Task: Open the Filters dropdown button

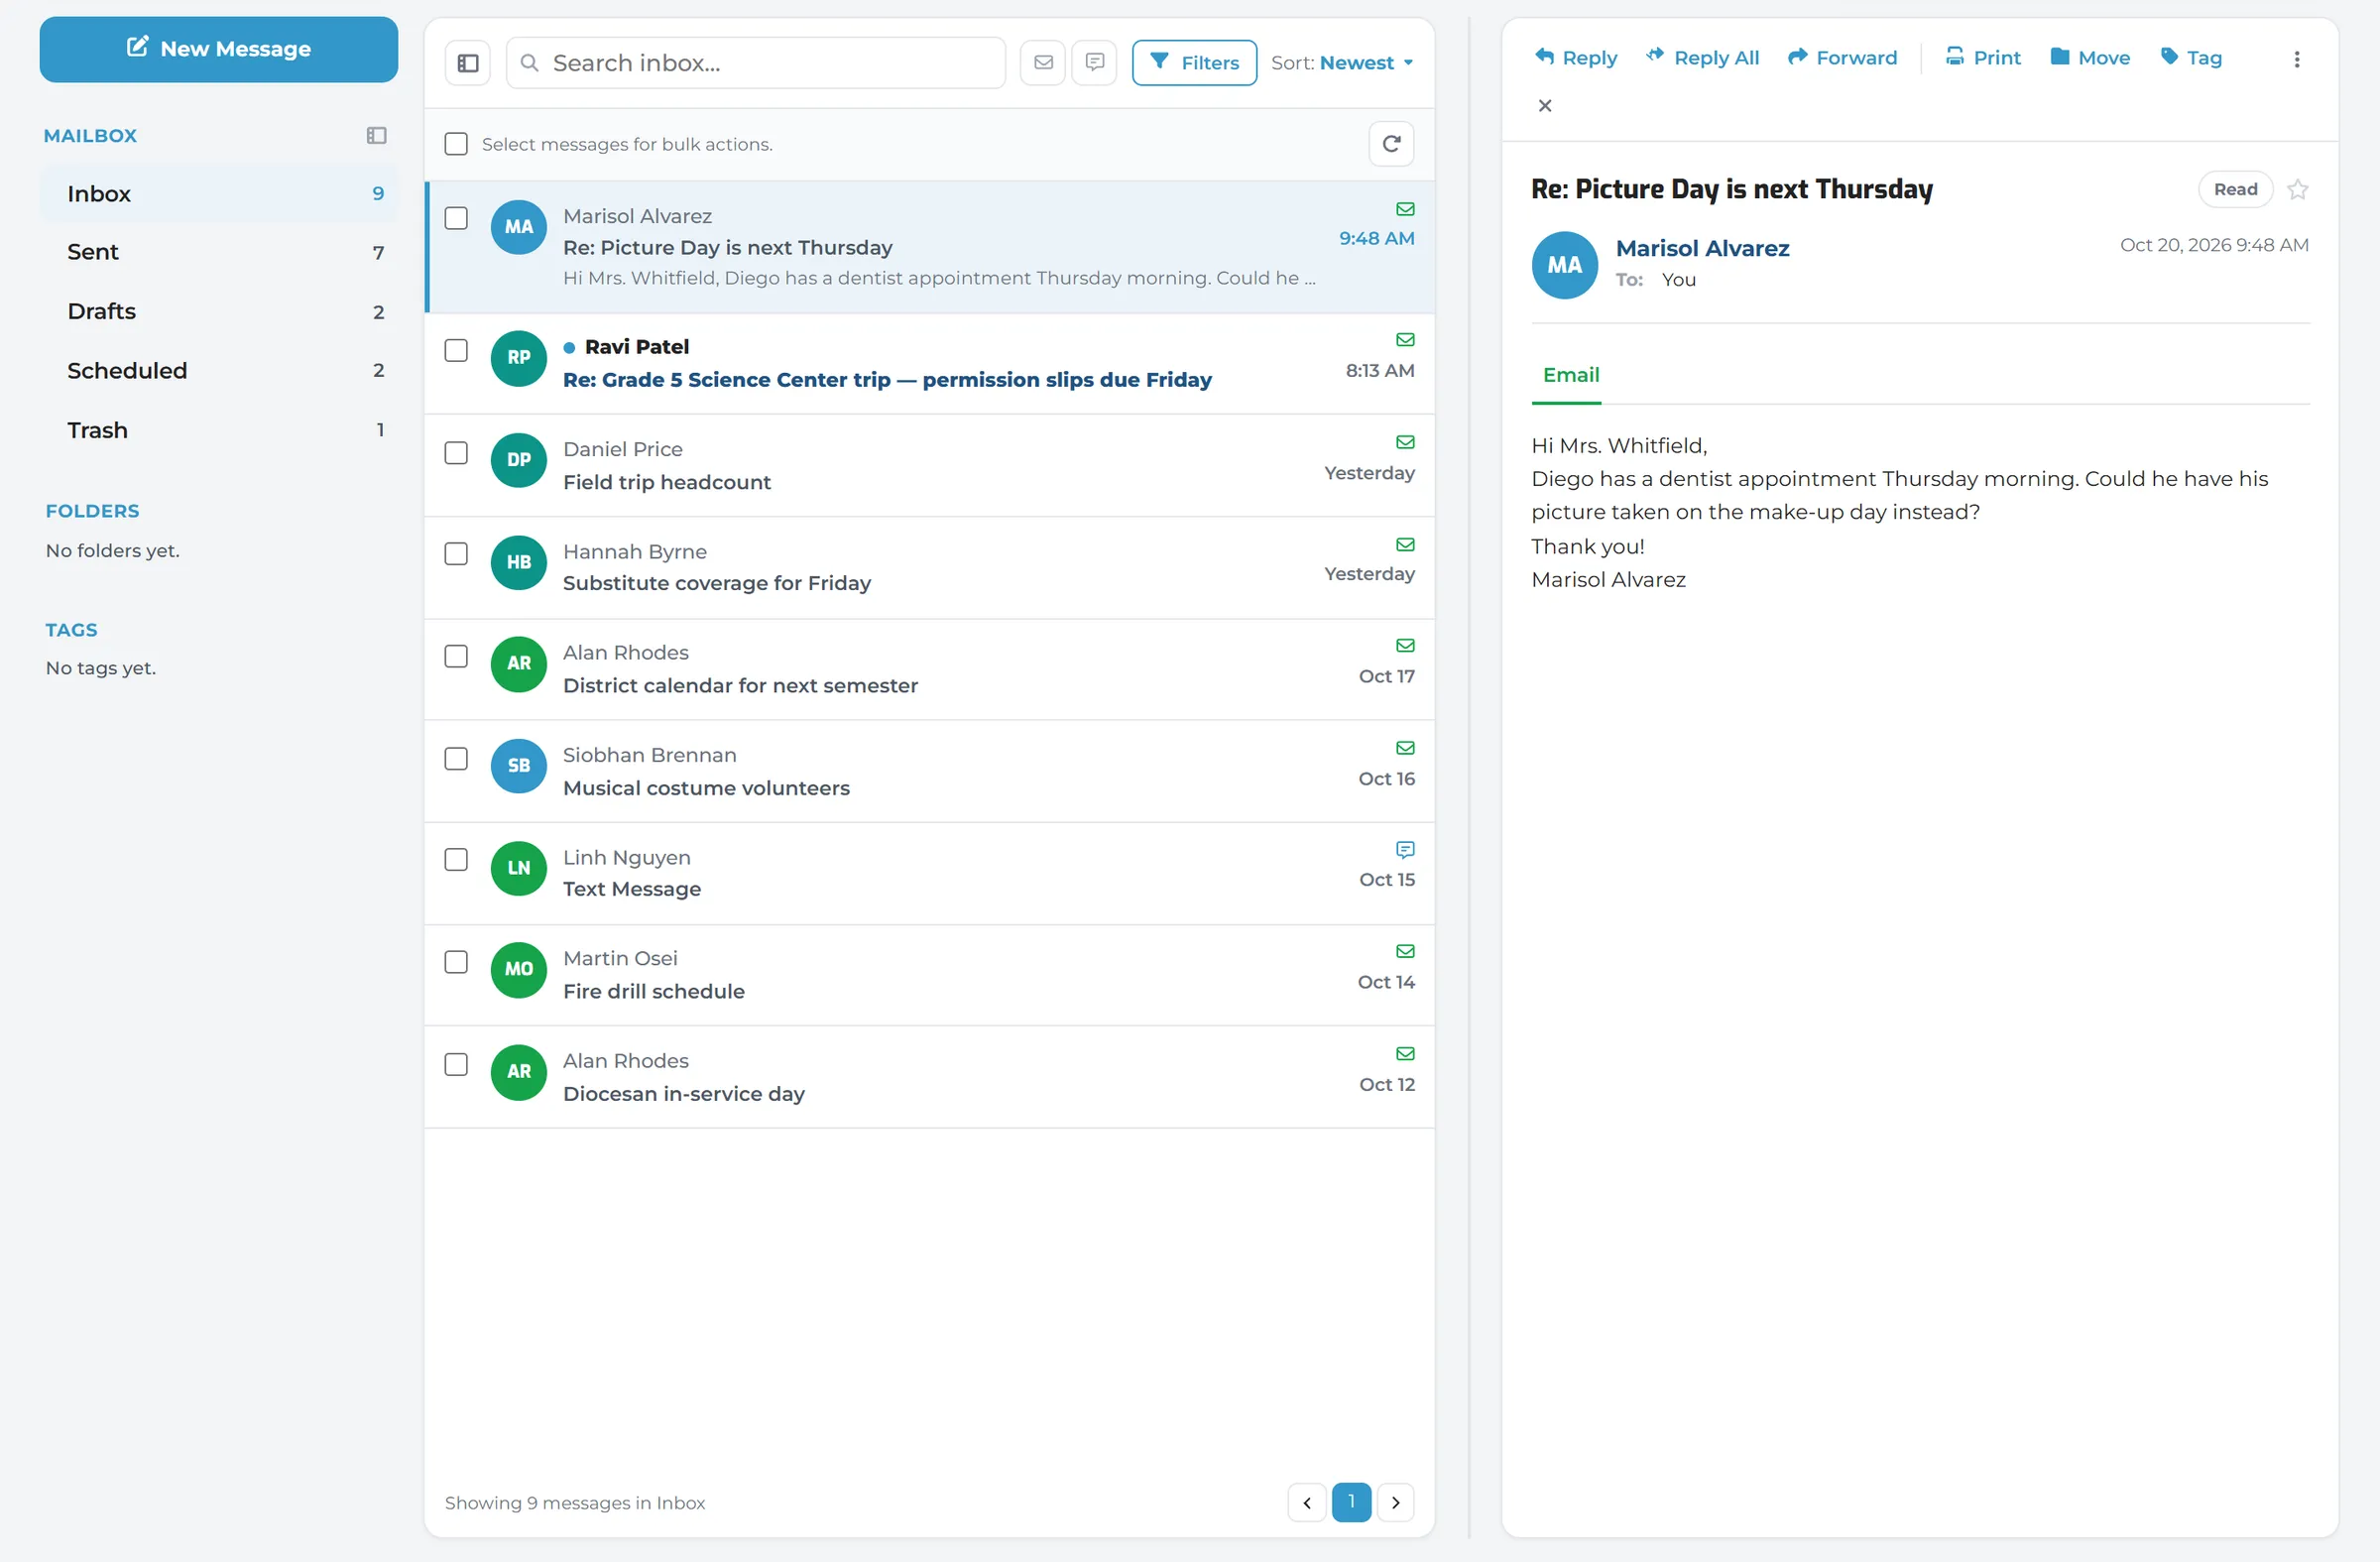Action: pos(1194,63)
